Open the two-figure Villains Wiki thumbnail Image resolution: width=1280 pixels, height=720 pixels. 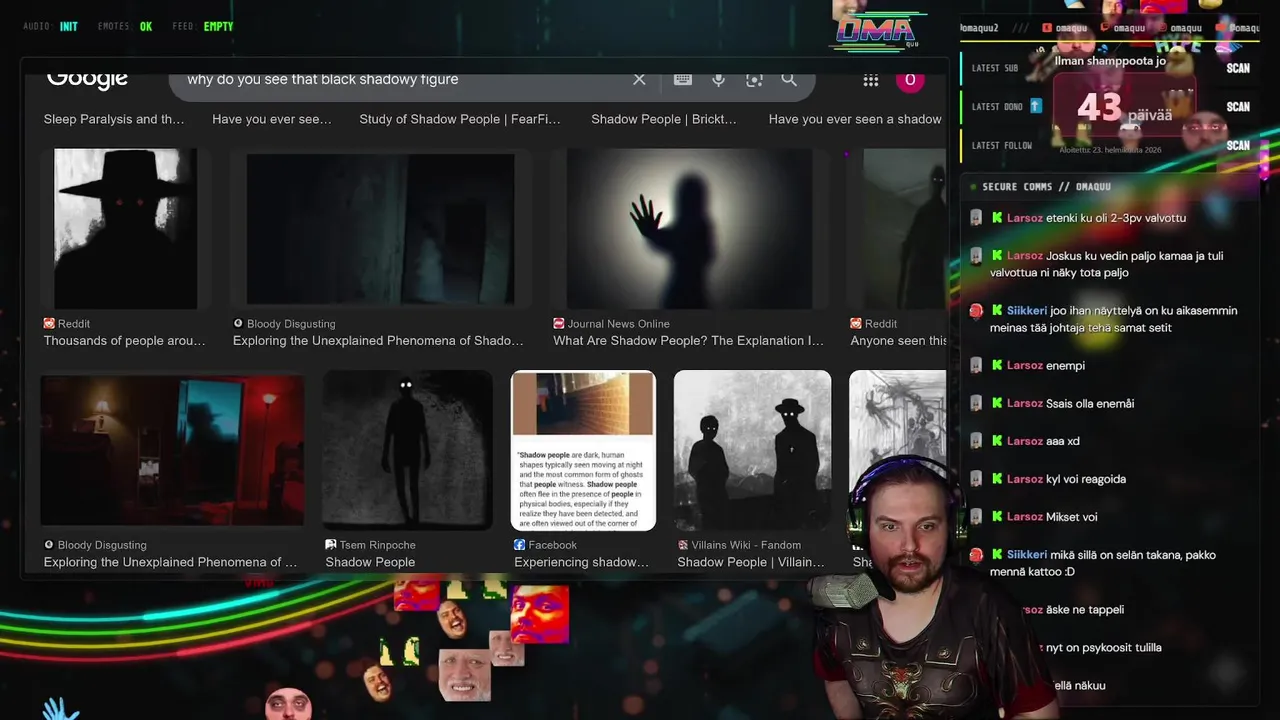(x=752, y=450)
